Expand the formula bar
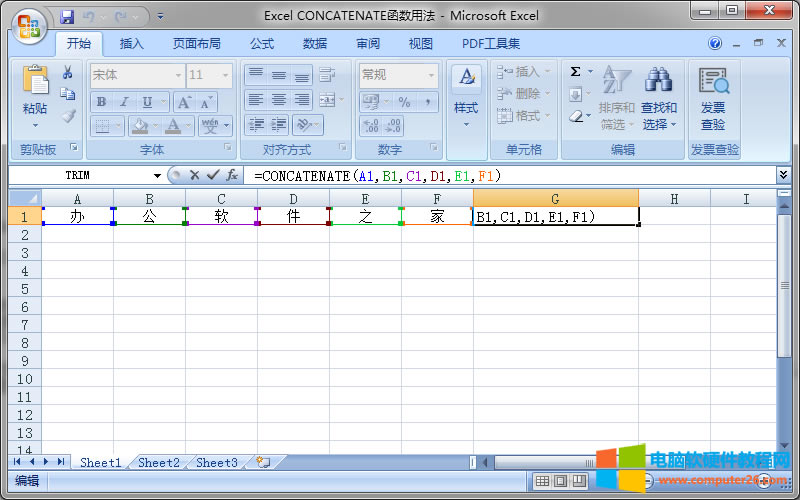 pyautogui.click(x=783, y=175)
